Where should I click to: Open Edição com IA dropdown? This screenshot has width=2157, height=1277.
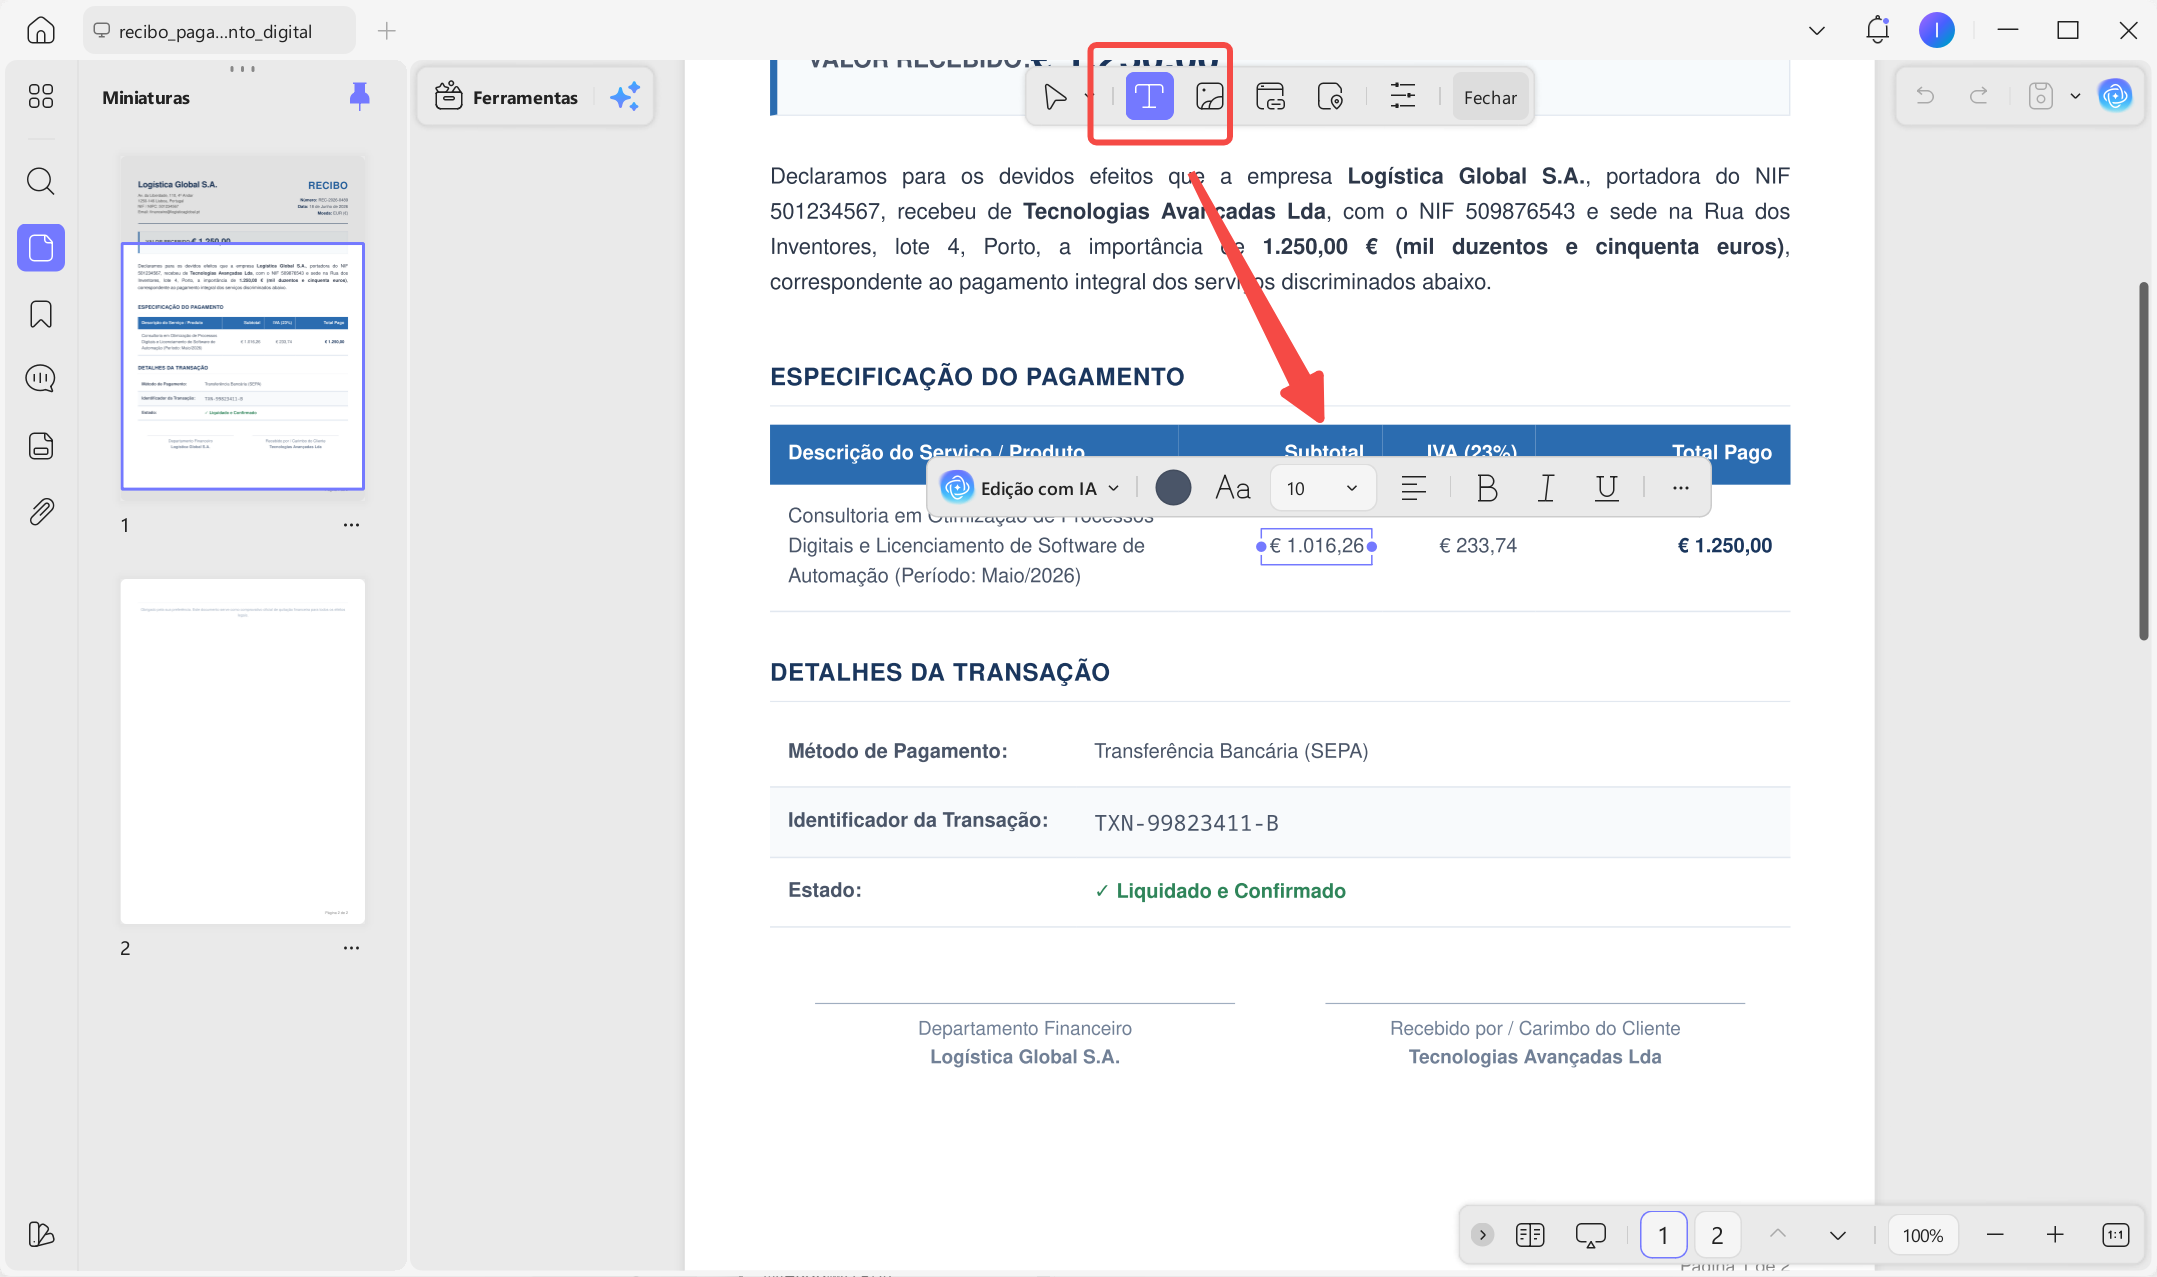coord(1030,488)
